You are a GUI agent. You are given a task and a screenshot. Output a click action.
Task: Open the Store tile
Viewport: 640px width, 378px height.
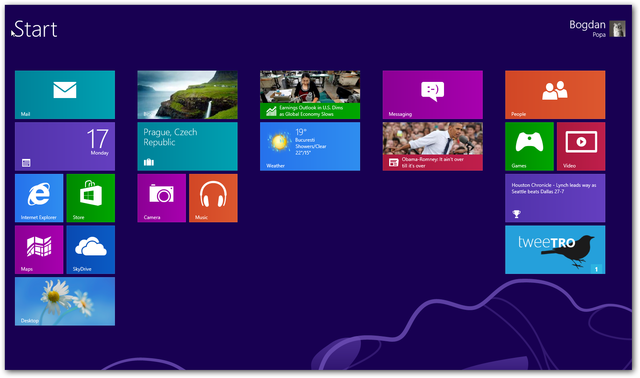(91, 198)
